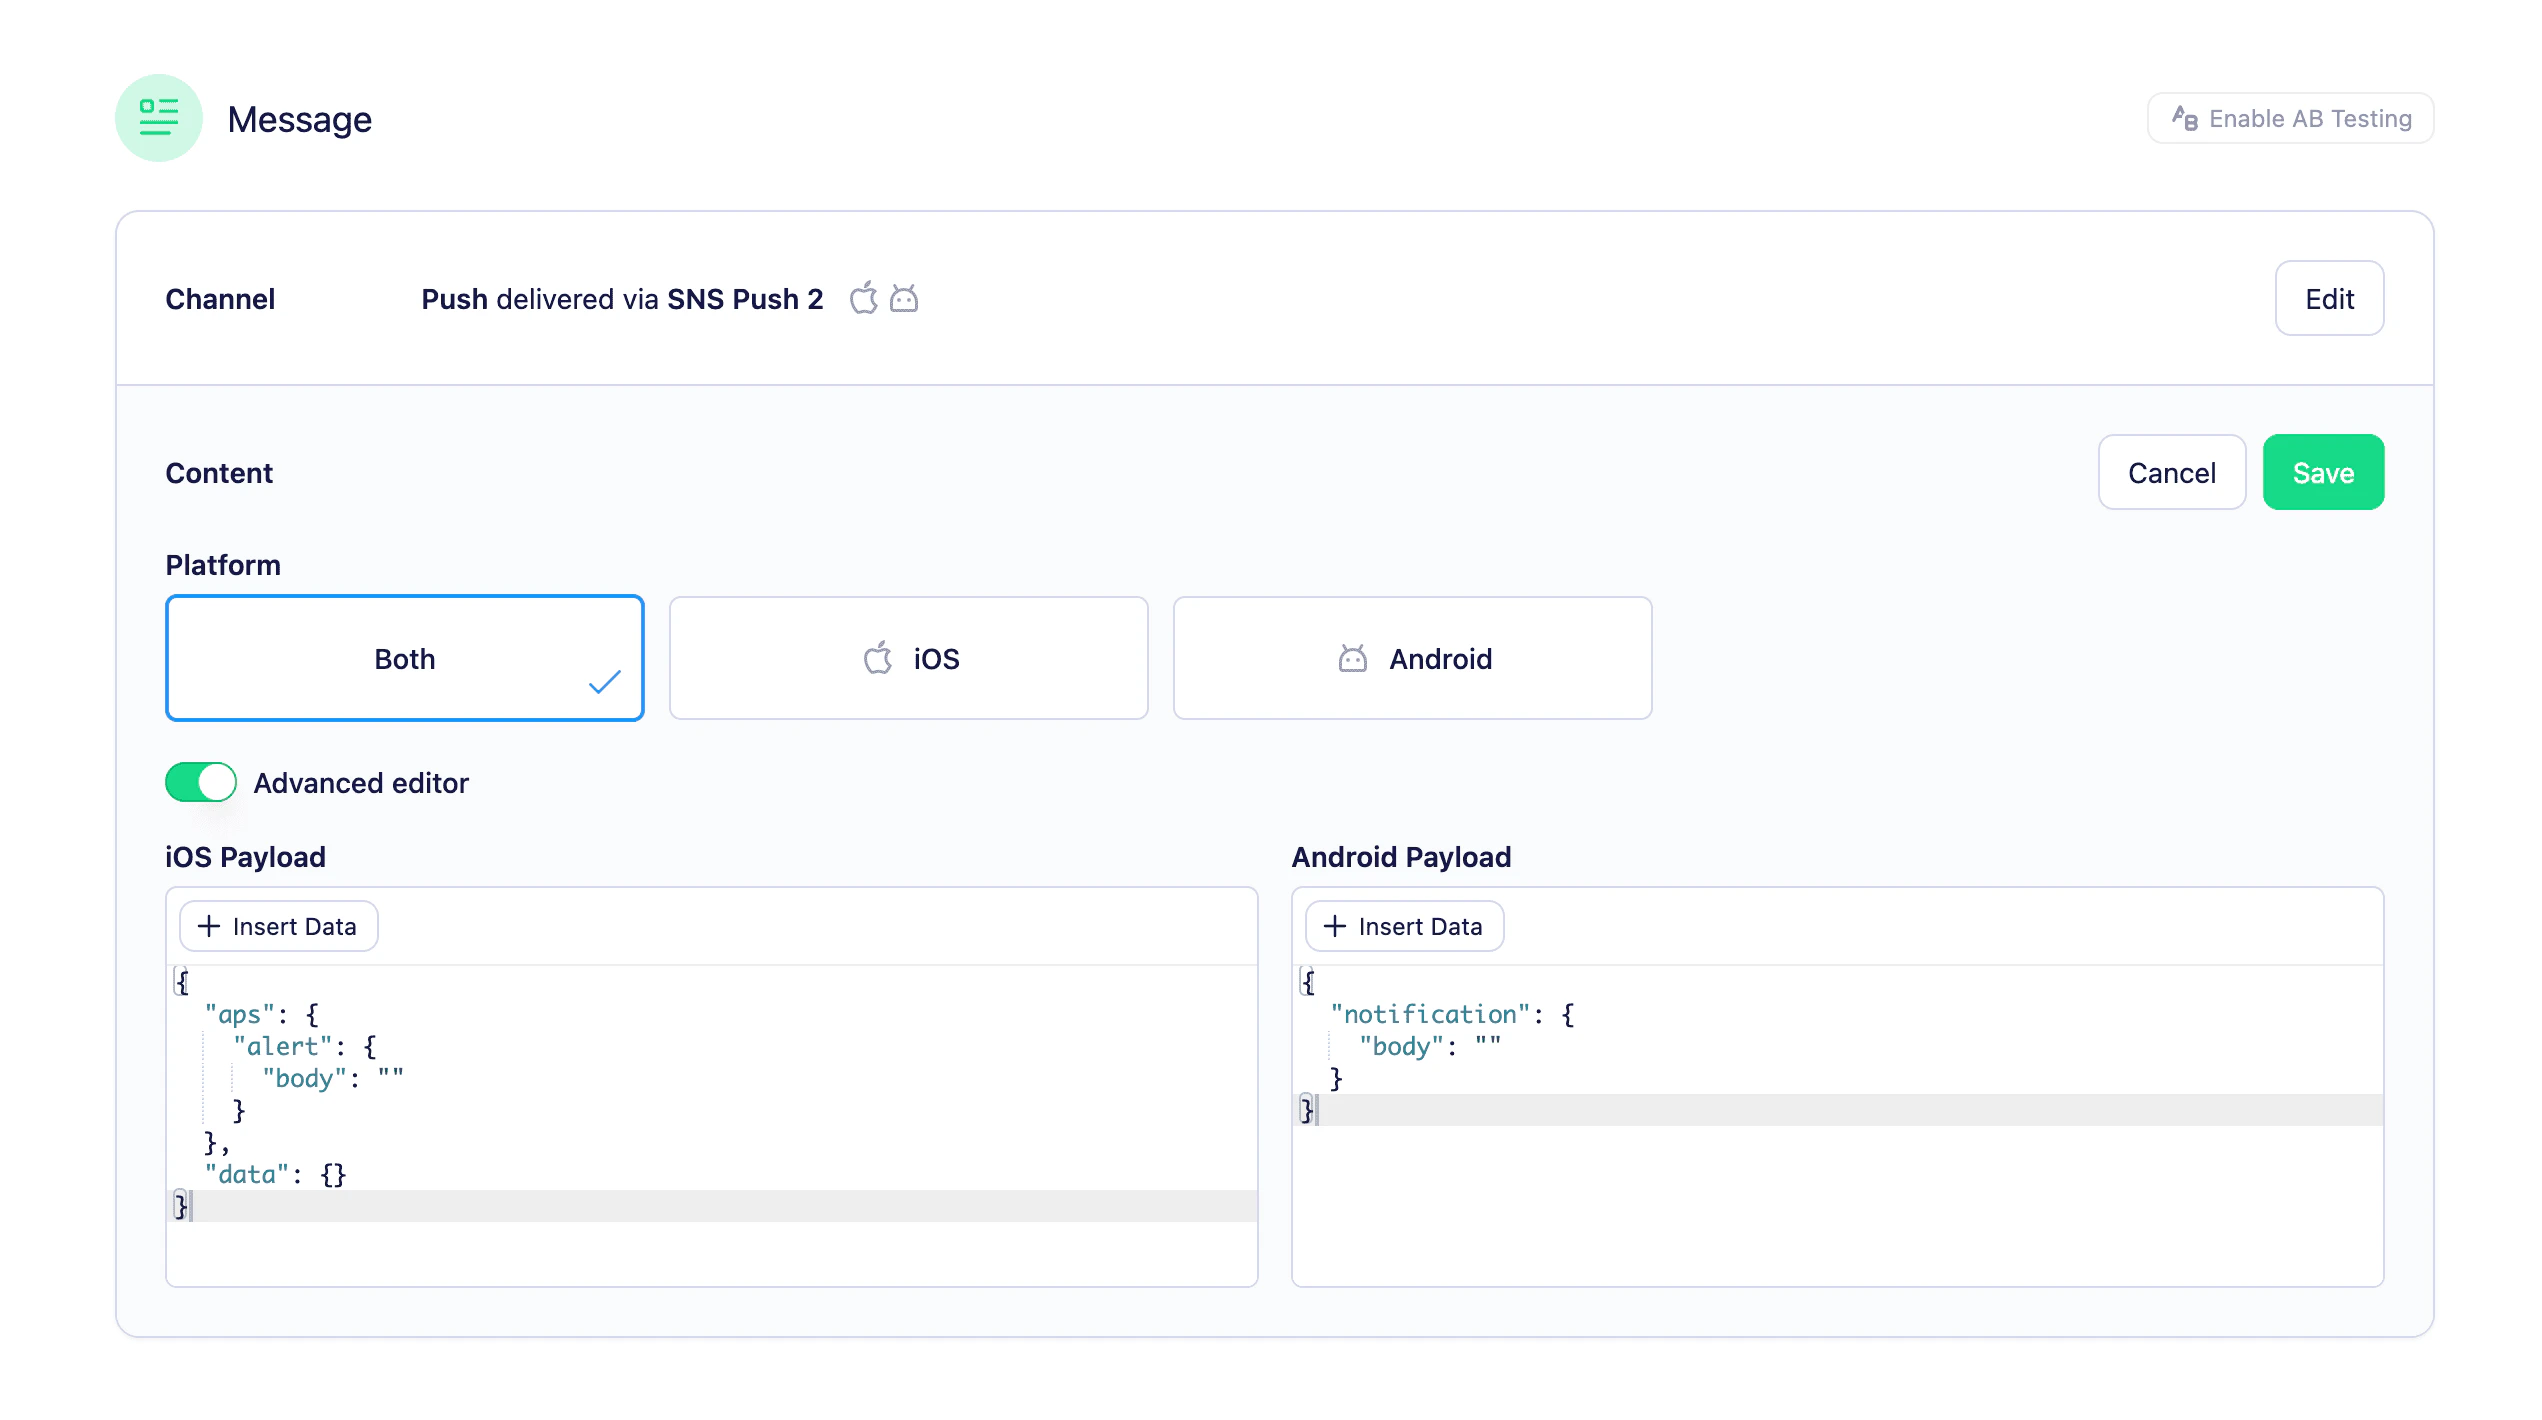Screen dimensions: 2542x1420
Task: Click the AB icon in Enable AB Testing
Action: tap(2184, 118)
